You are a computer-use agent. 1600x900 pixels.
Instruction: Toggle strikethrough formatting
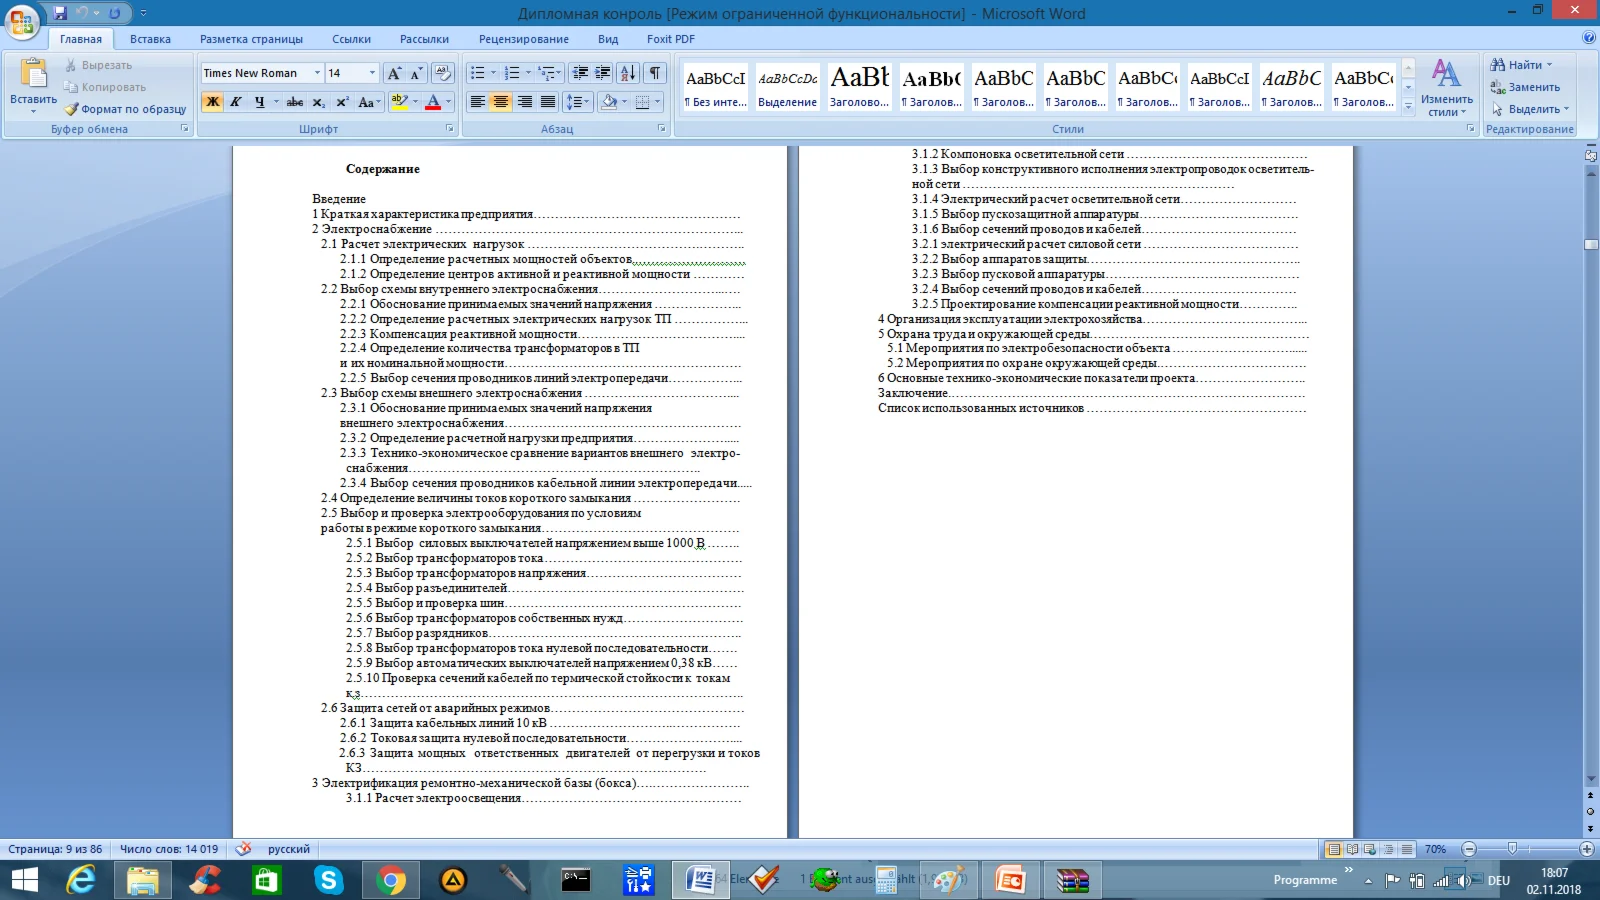click(x=295, y=102)
